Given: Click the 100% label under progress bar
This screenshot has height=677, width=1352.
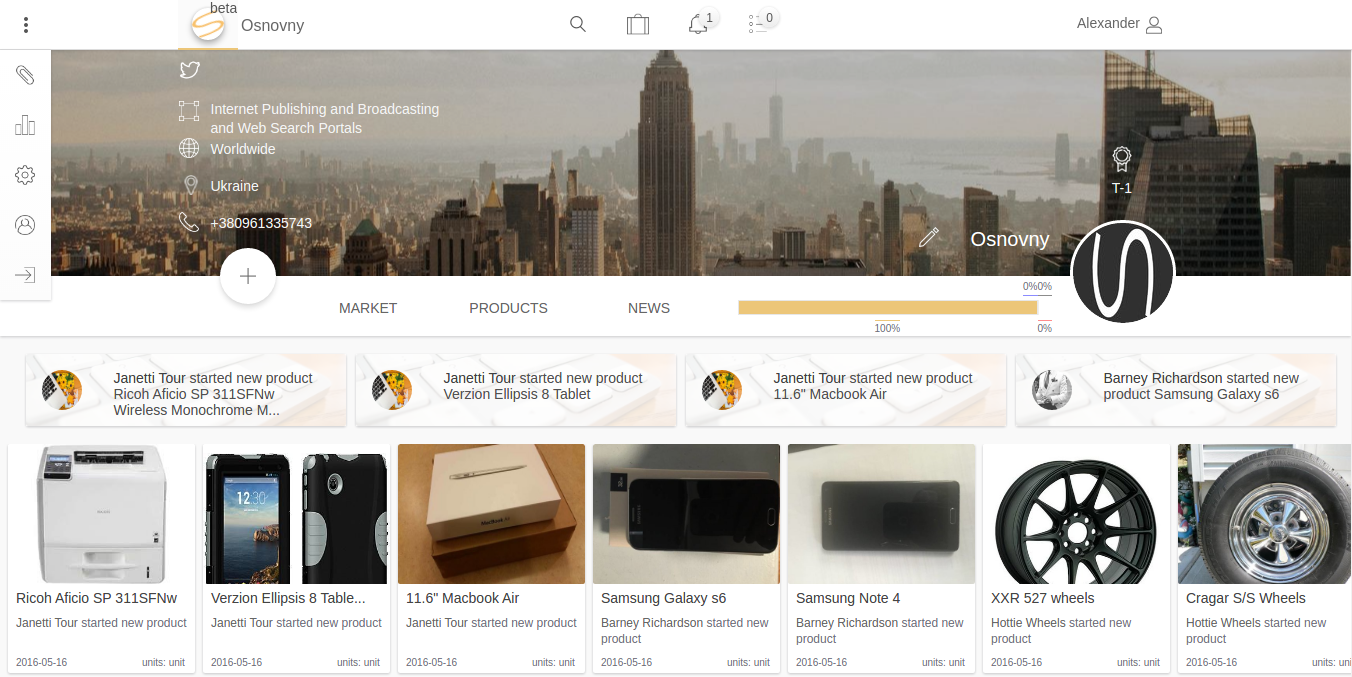Looking at the screenshot, I should [887, 328].
